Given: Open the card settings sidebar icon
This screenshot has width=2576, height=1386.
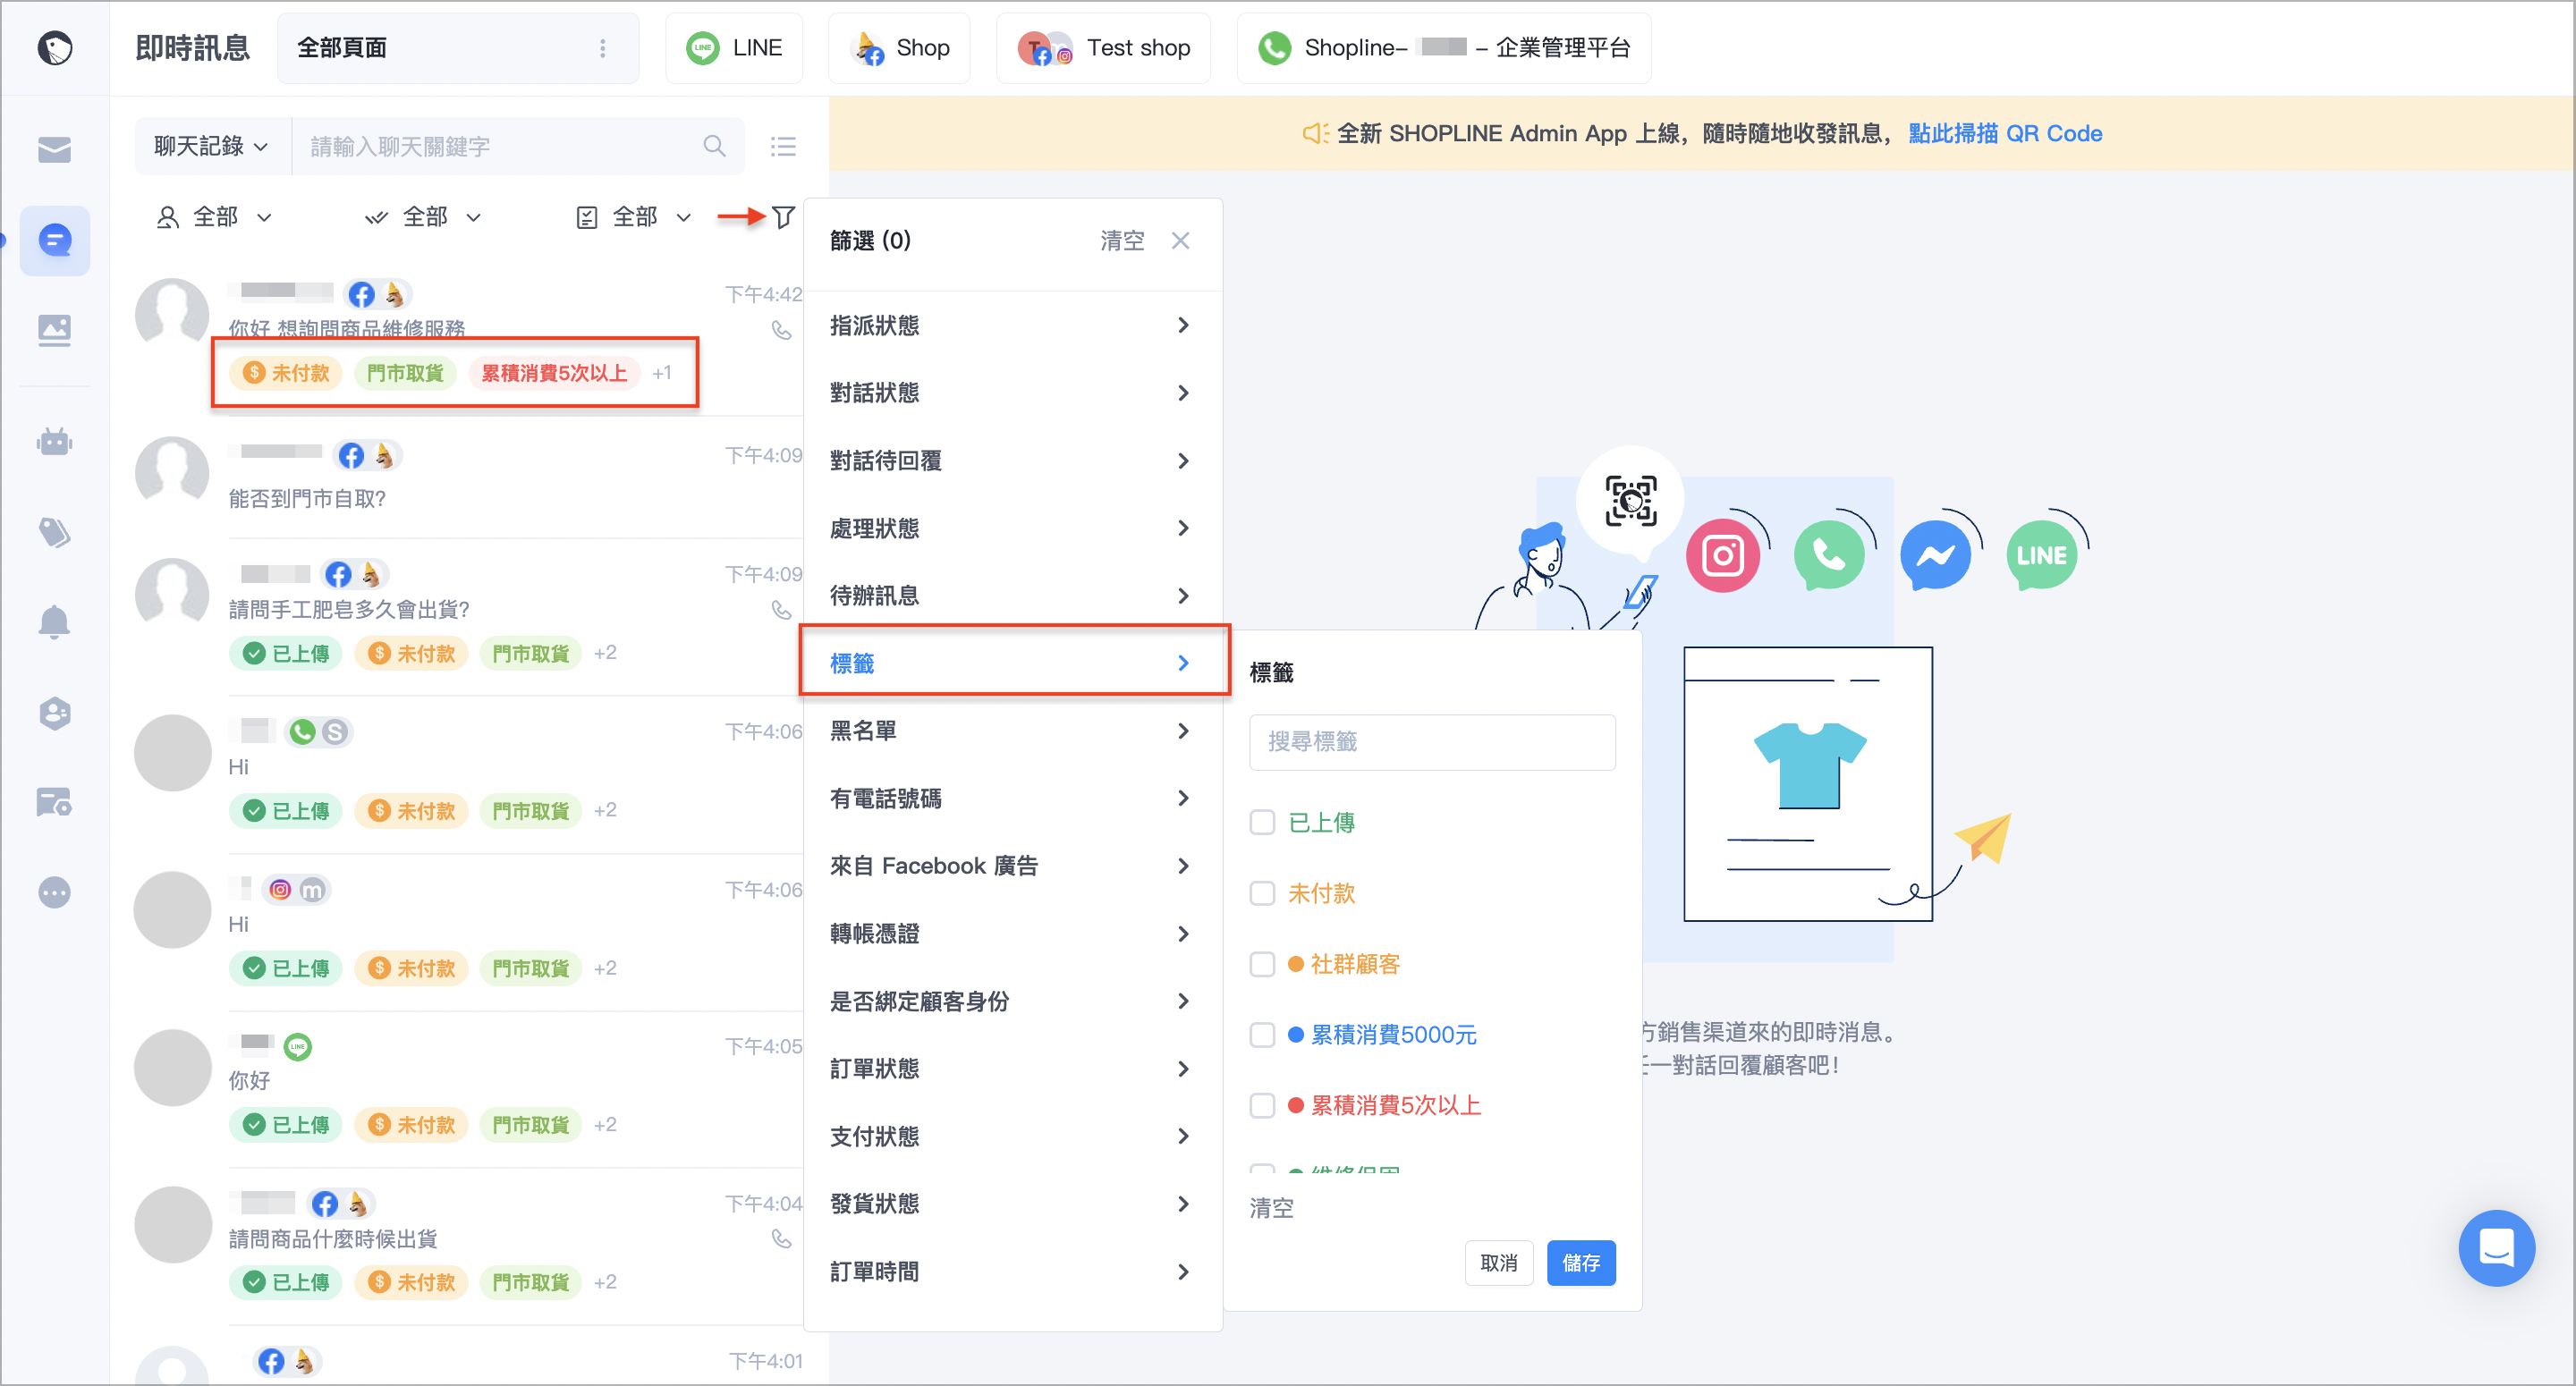Looking at the screenshot, I should (54, 802).
